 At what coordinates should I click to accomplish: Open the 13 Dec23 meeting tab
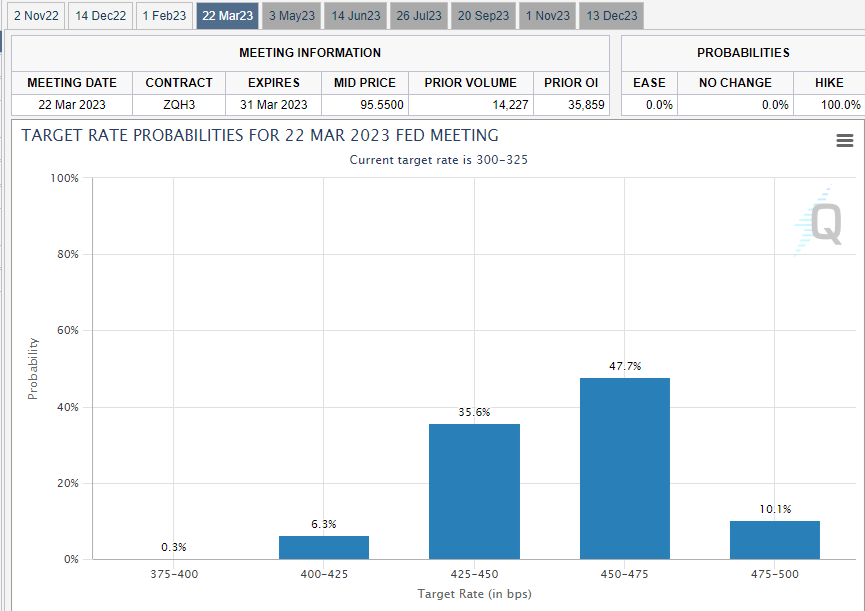pos(612,16)
